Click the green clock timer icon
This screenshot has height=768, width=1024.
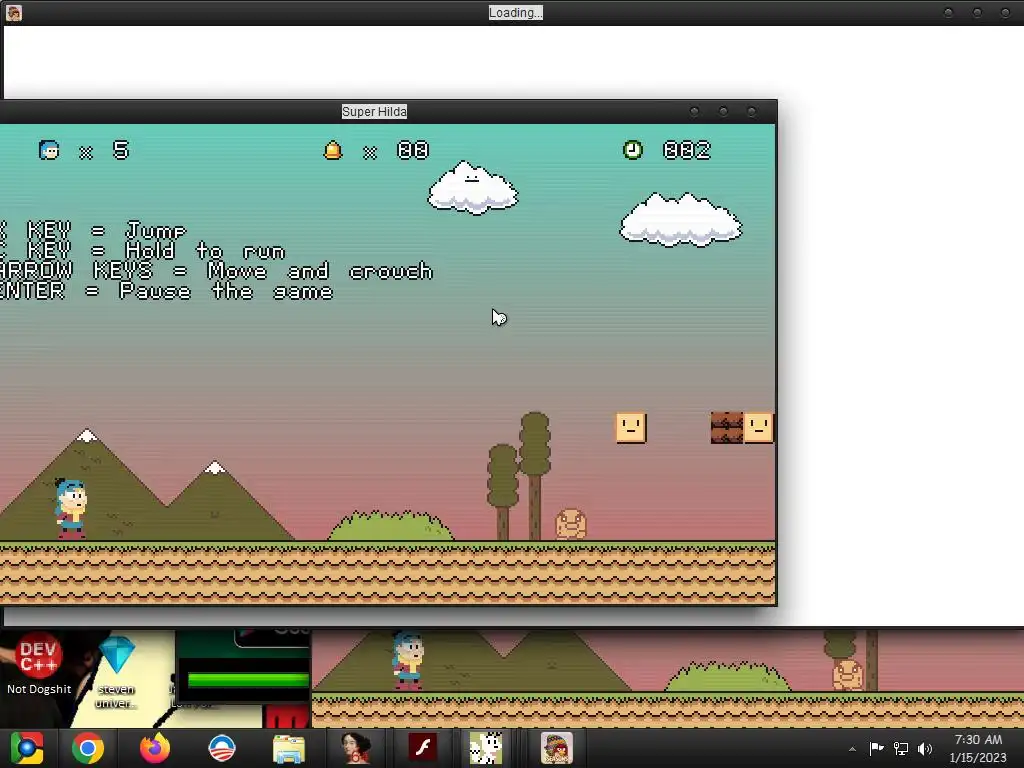632,150
